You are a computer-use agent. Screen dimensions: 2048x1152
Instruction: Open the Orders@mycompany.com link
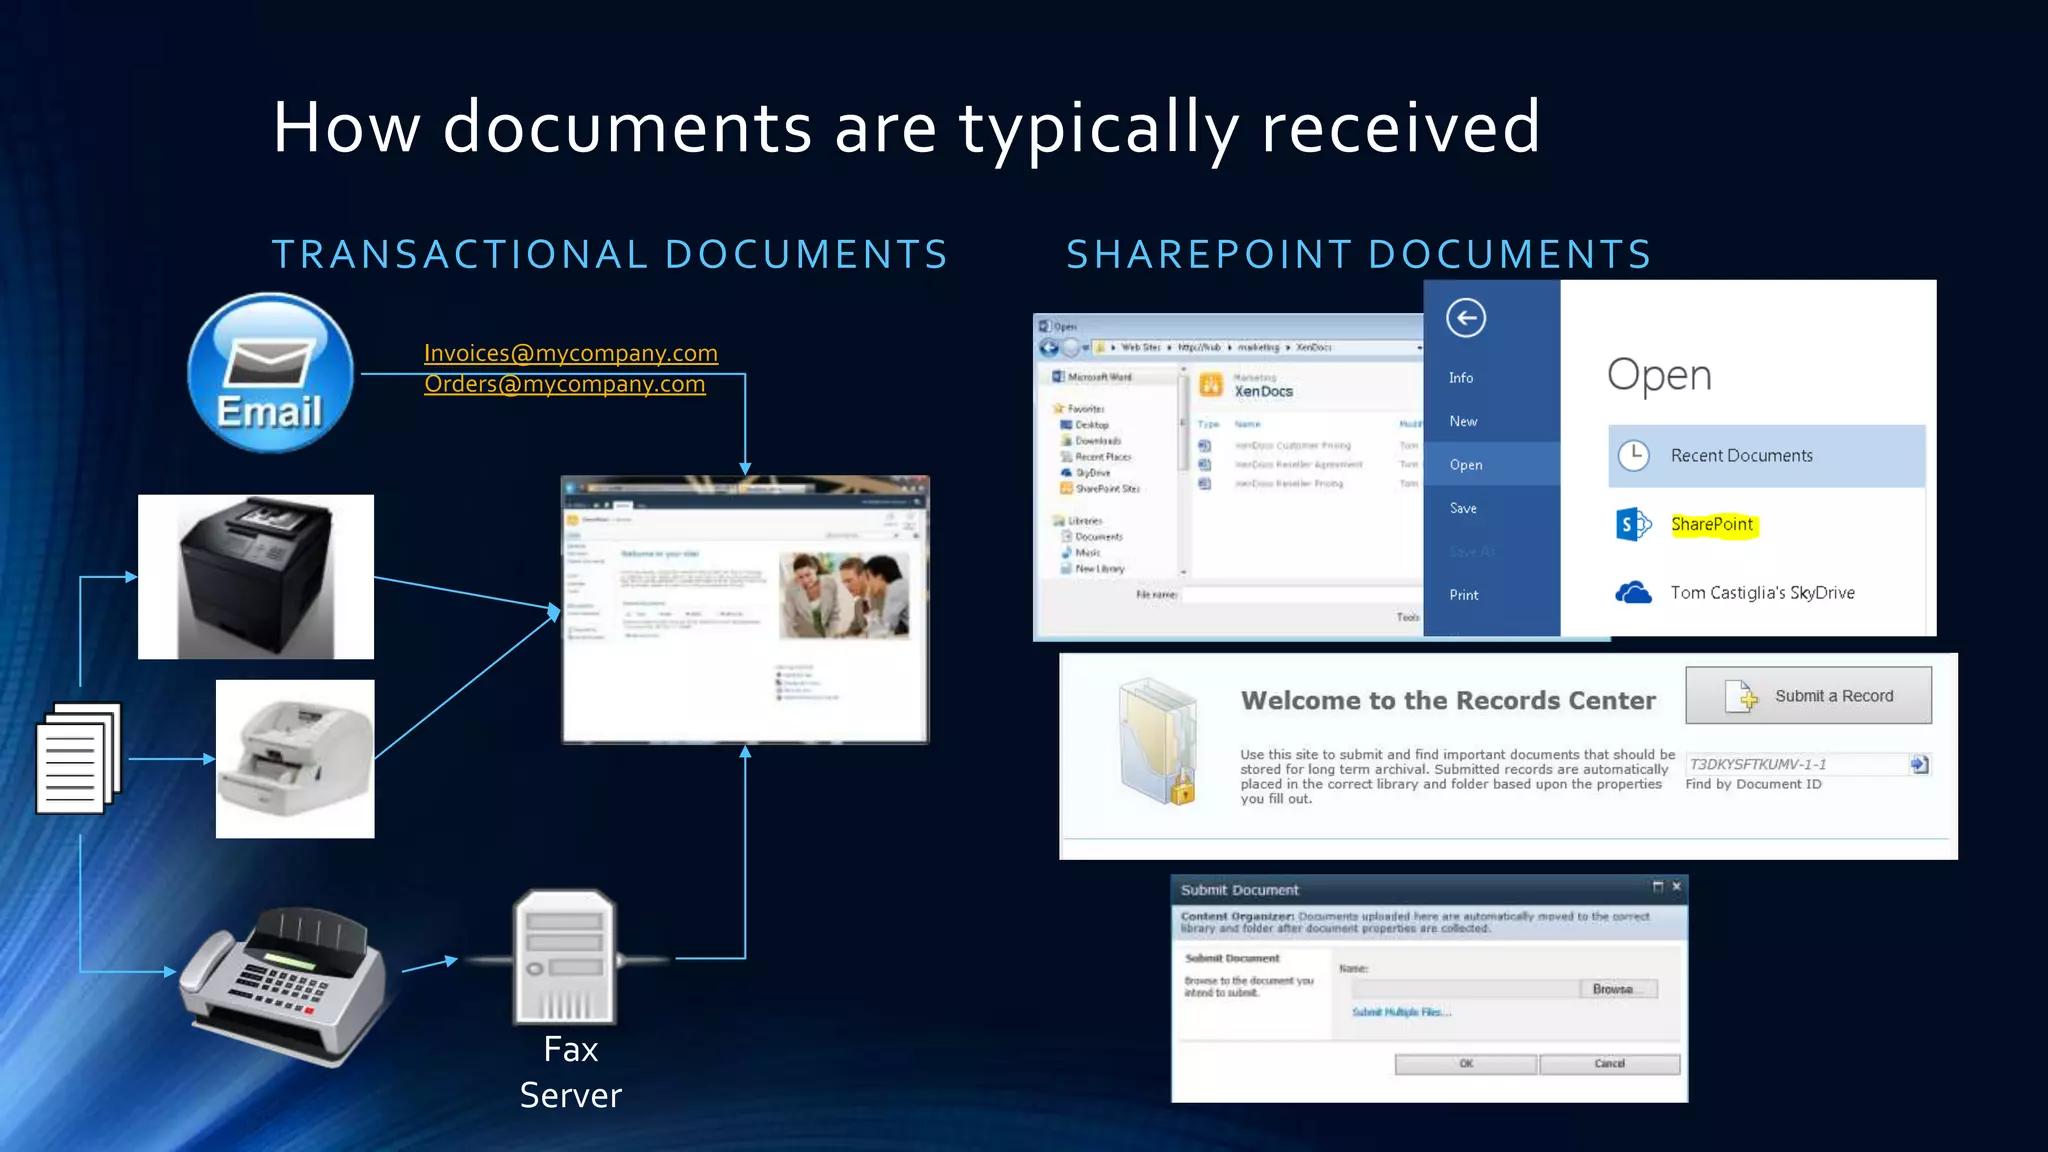point(564,384)
